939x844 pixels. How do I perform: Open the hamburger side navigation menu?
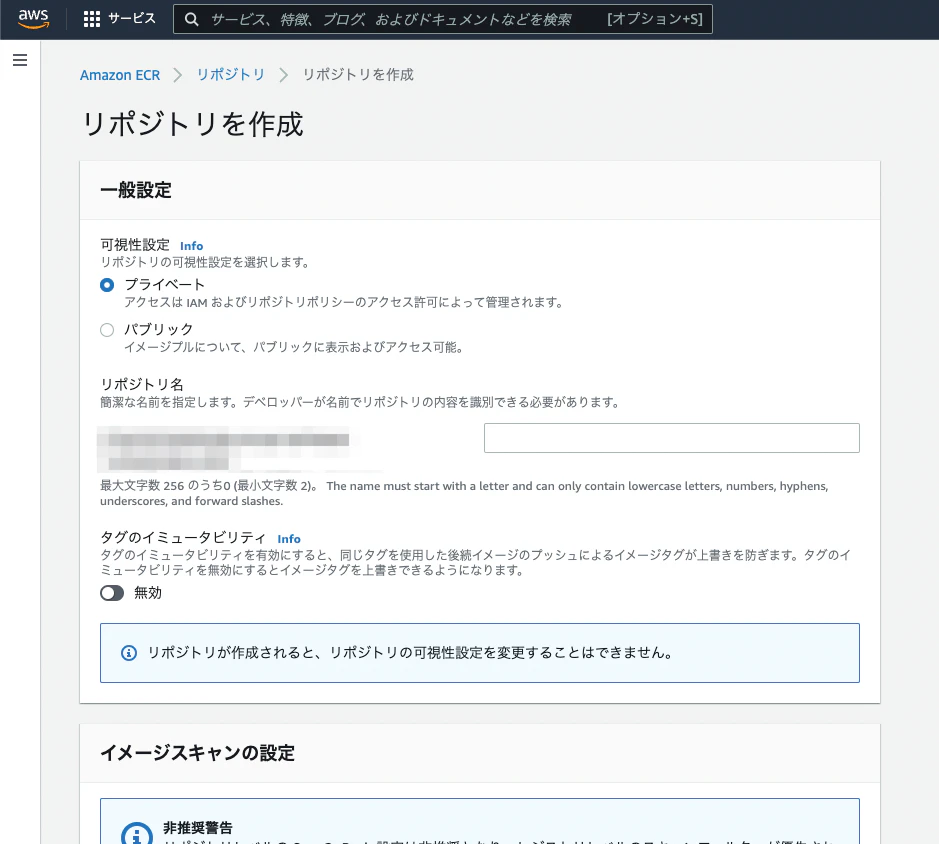20,60
